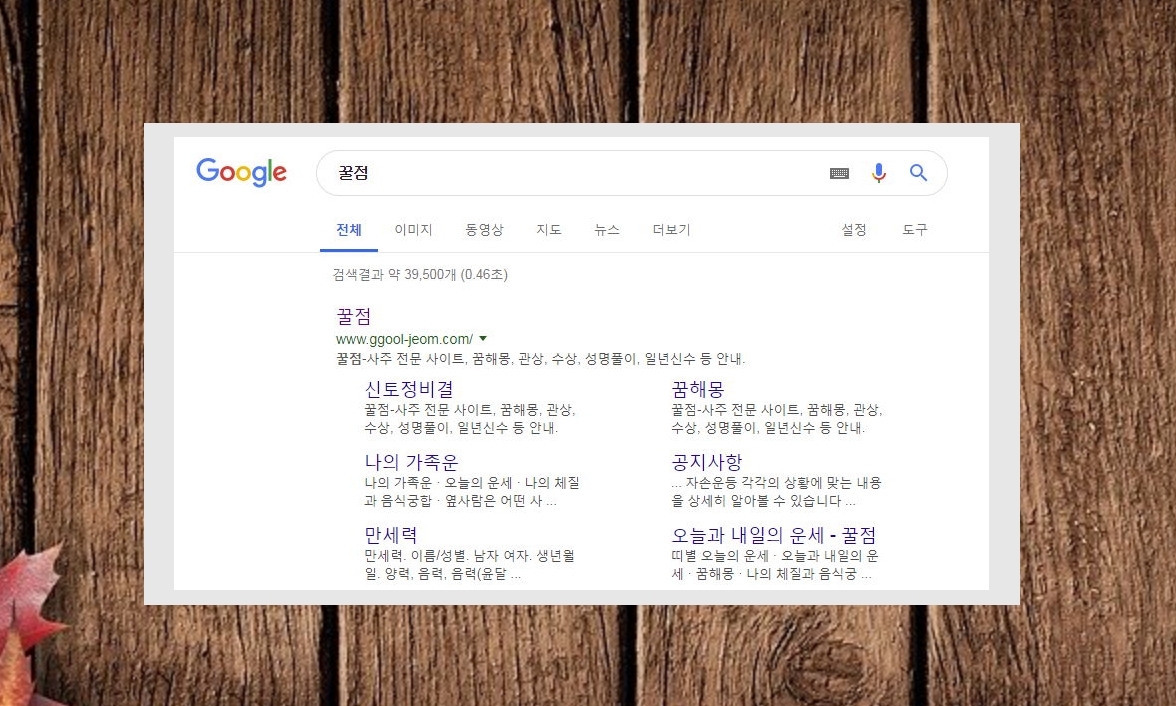Open the 나의 가족운 sitelink

pyautogui.click(x=411, y=462)
